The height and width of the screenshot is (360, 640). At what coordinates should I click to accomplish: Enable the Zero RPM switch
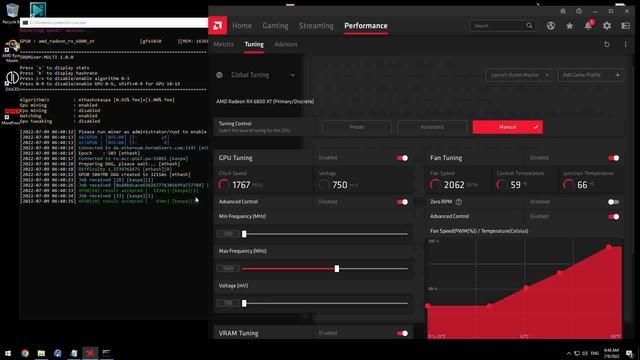(x=613, y=202)
